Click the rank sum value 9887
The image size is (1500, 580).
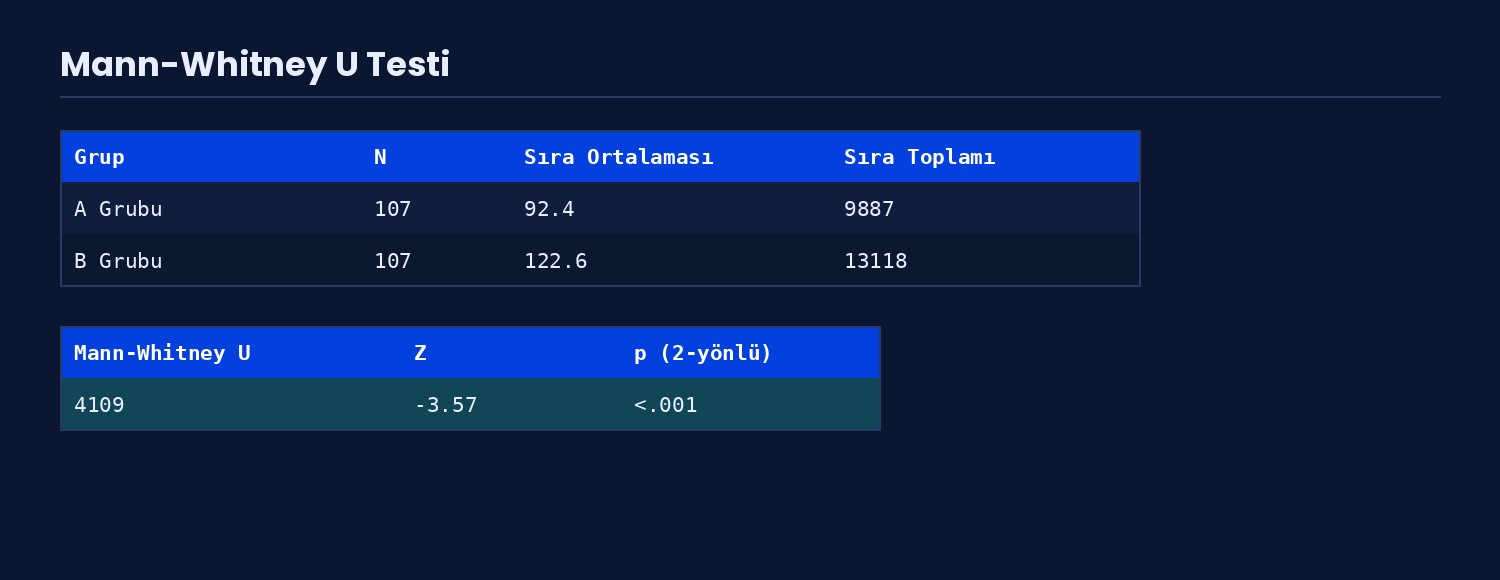869,209
